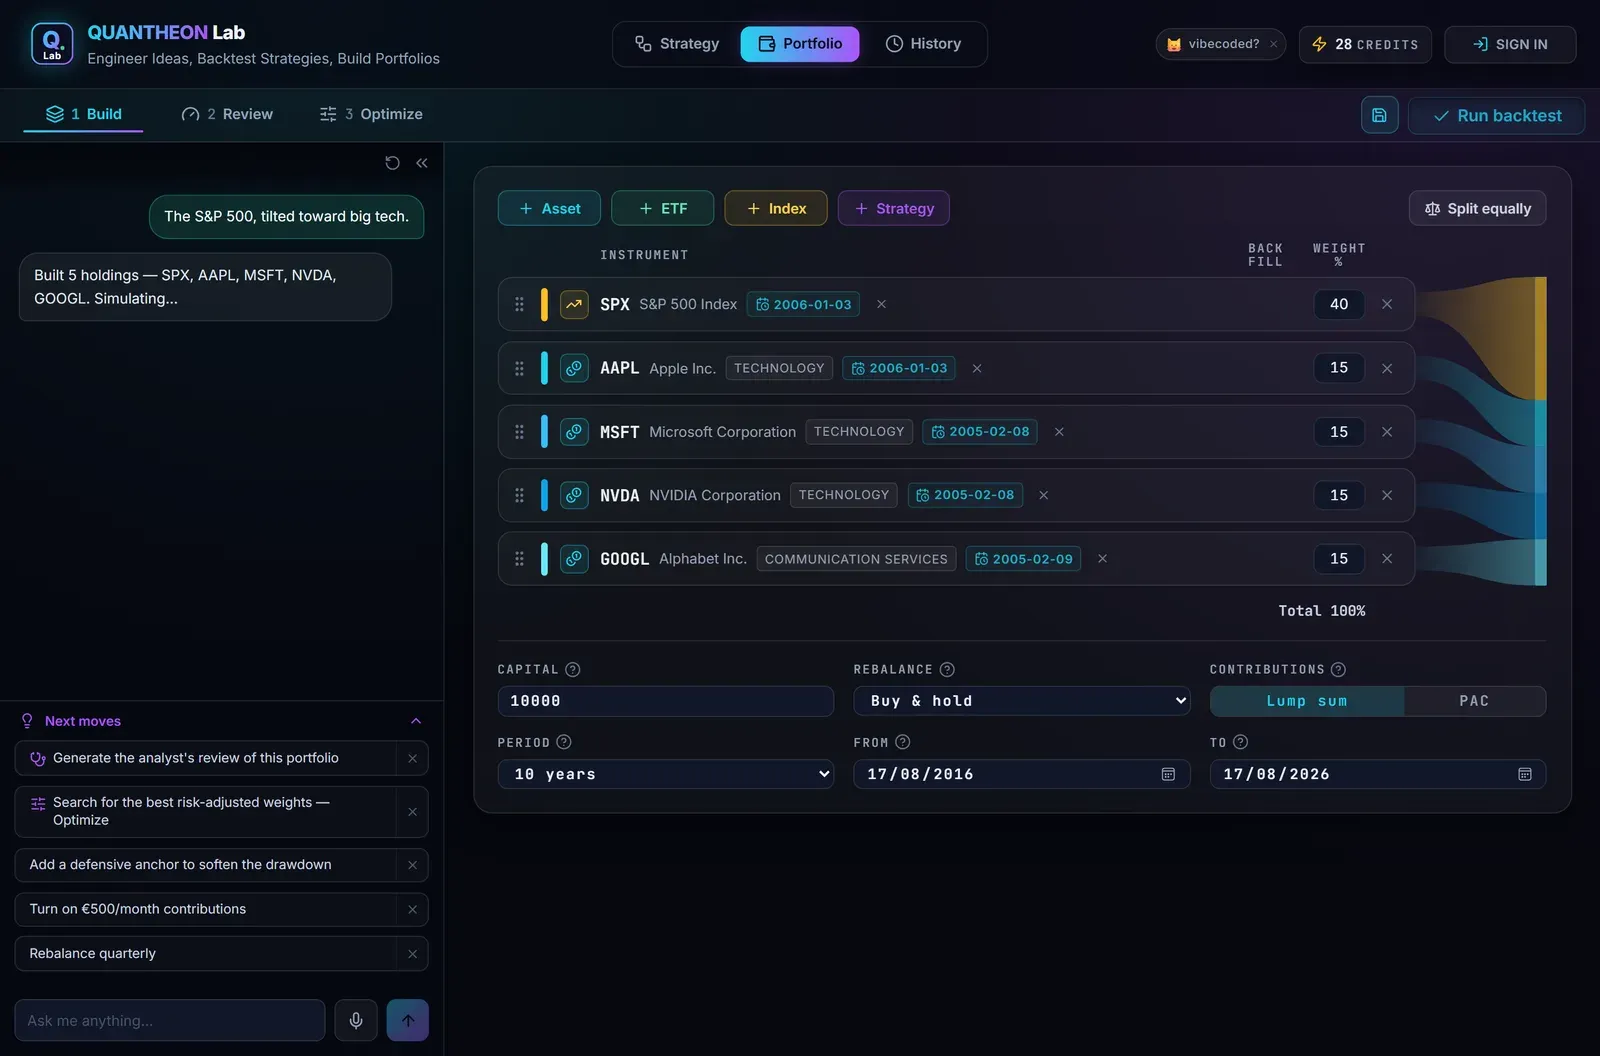Screen dimensions: 1600x1056
Task: Clear the MSFT backfill date
Action: (1059, 432)
